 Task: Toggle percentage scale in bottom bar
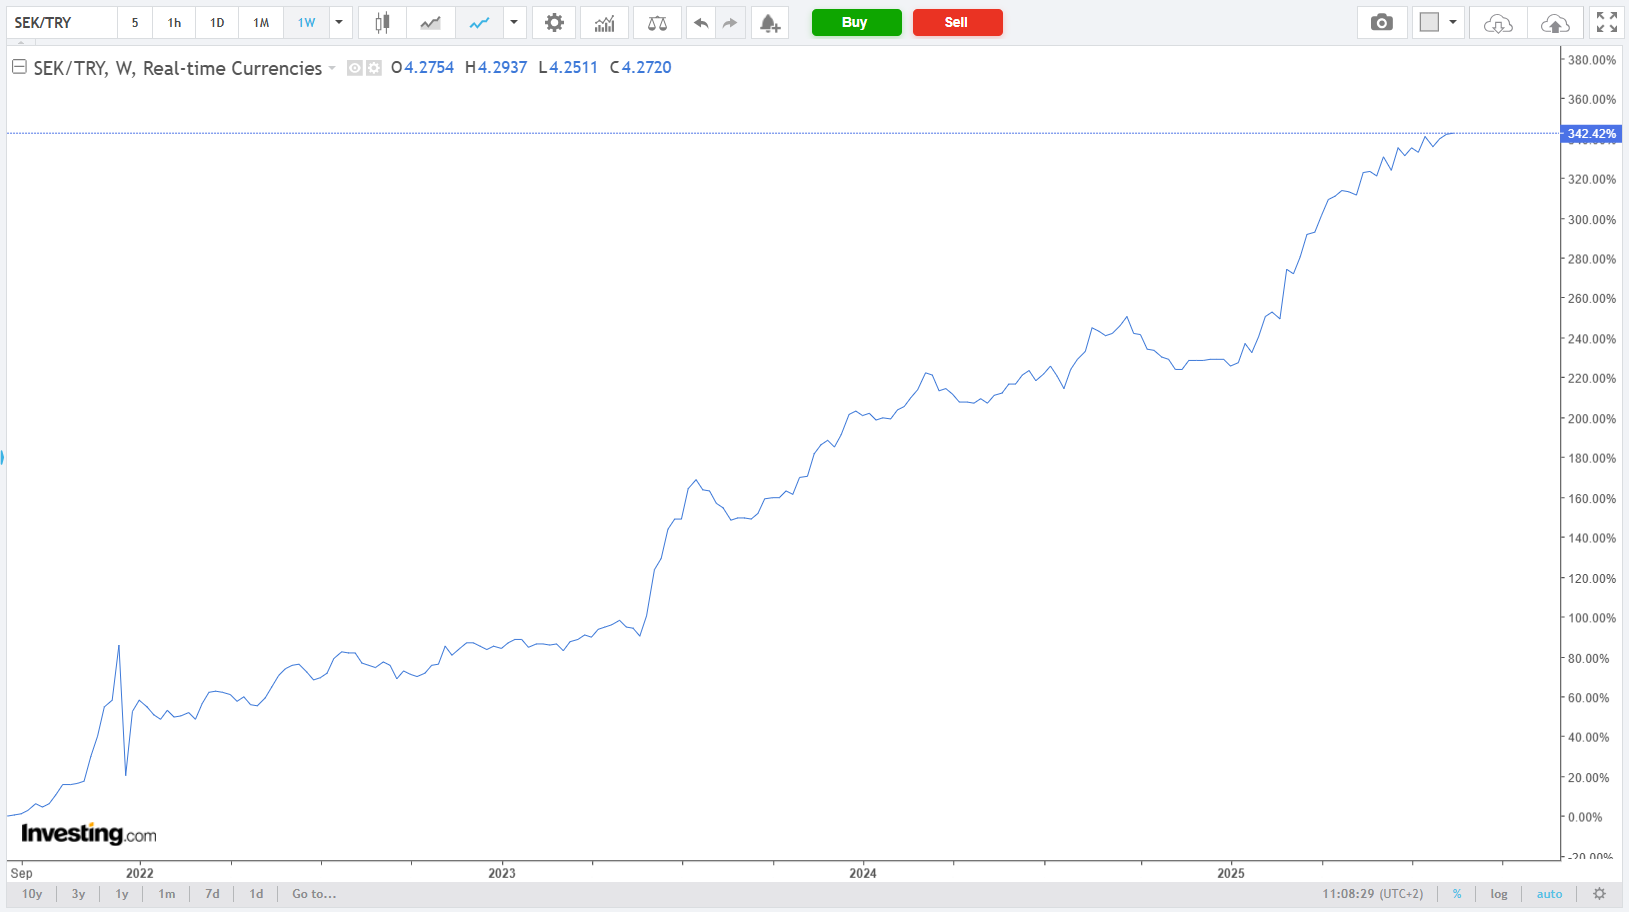1457,894
